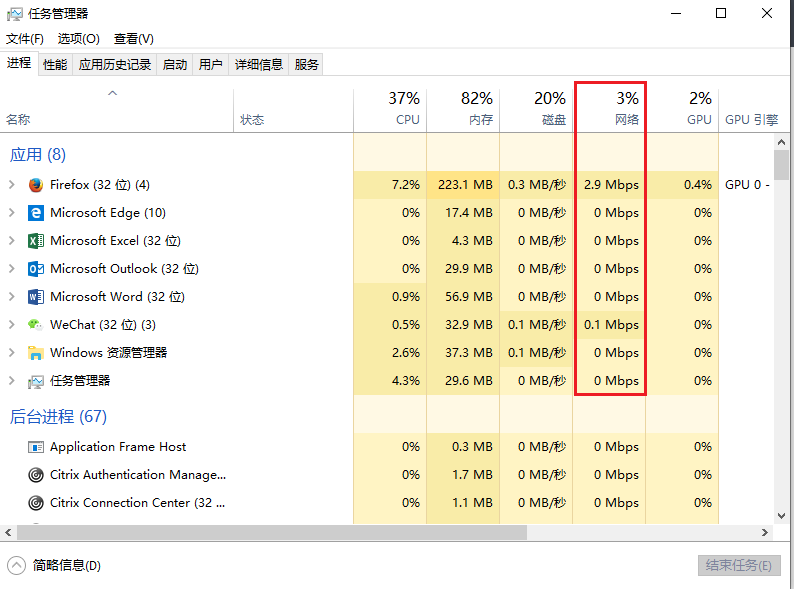Switch to the 性能 tab

55,65
